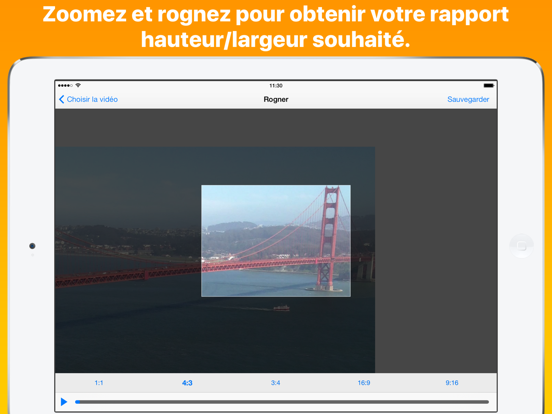Choose the 3:4 aspect ratio
This screenshot has height=414, width=552.
[x=275, y=383]
